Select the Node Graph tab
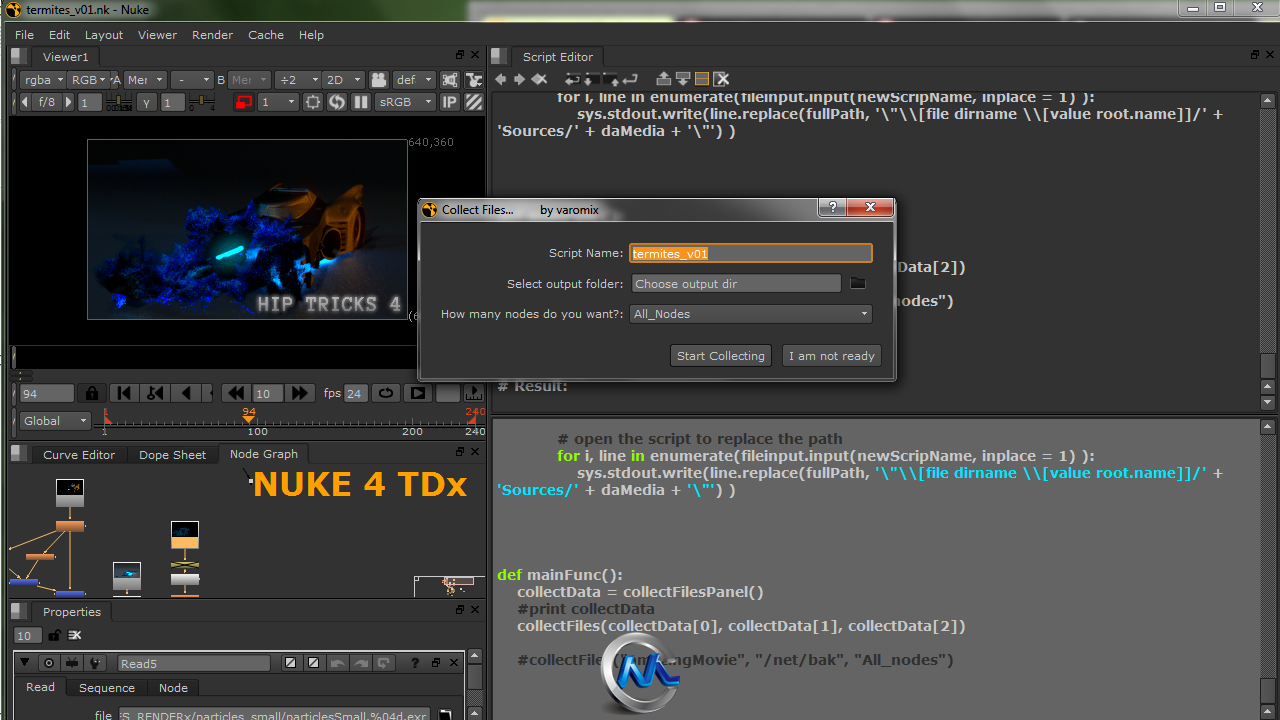 click(264, 454)
